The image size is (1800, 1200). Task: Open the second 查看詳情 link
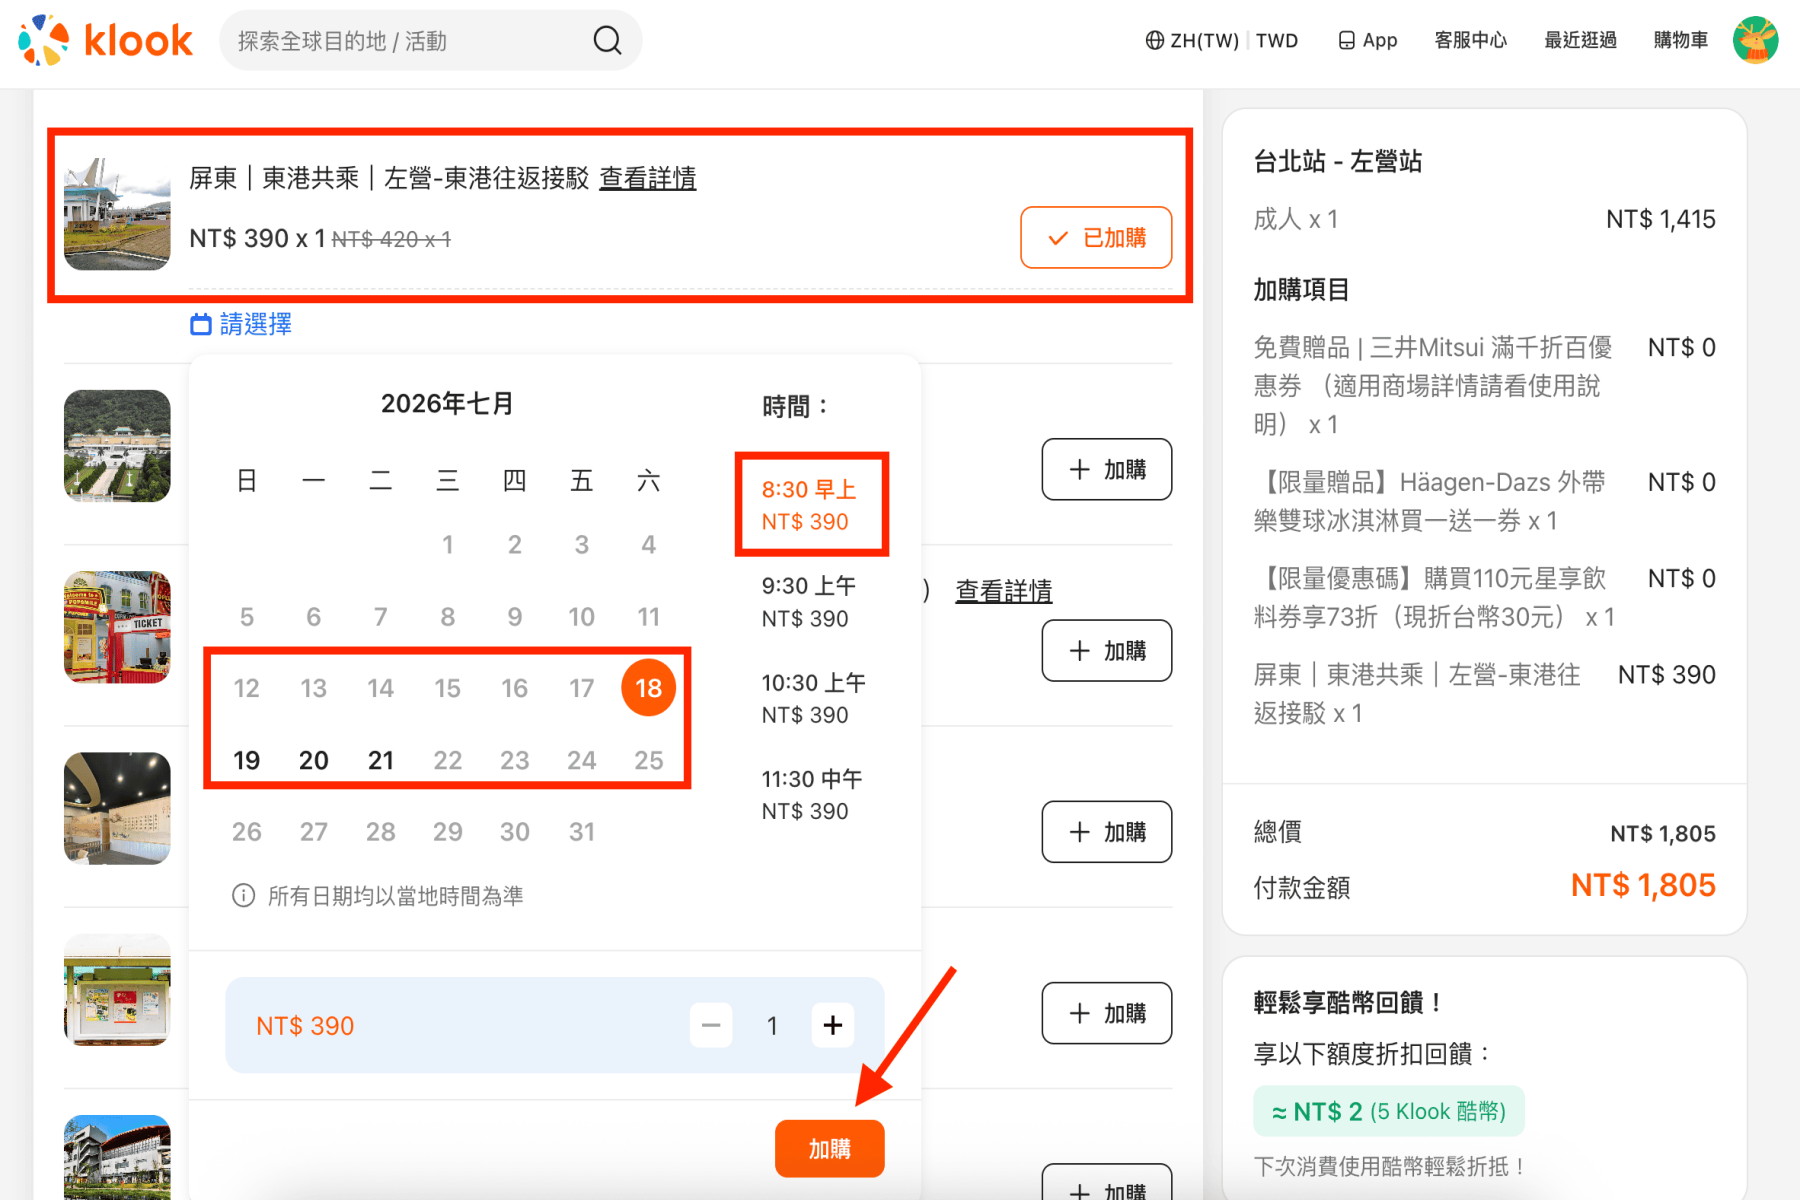point(1004,591)
